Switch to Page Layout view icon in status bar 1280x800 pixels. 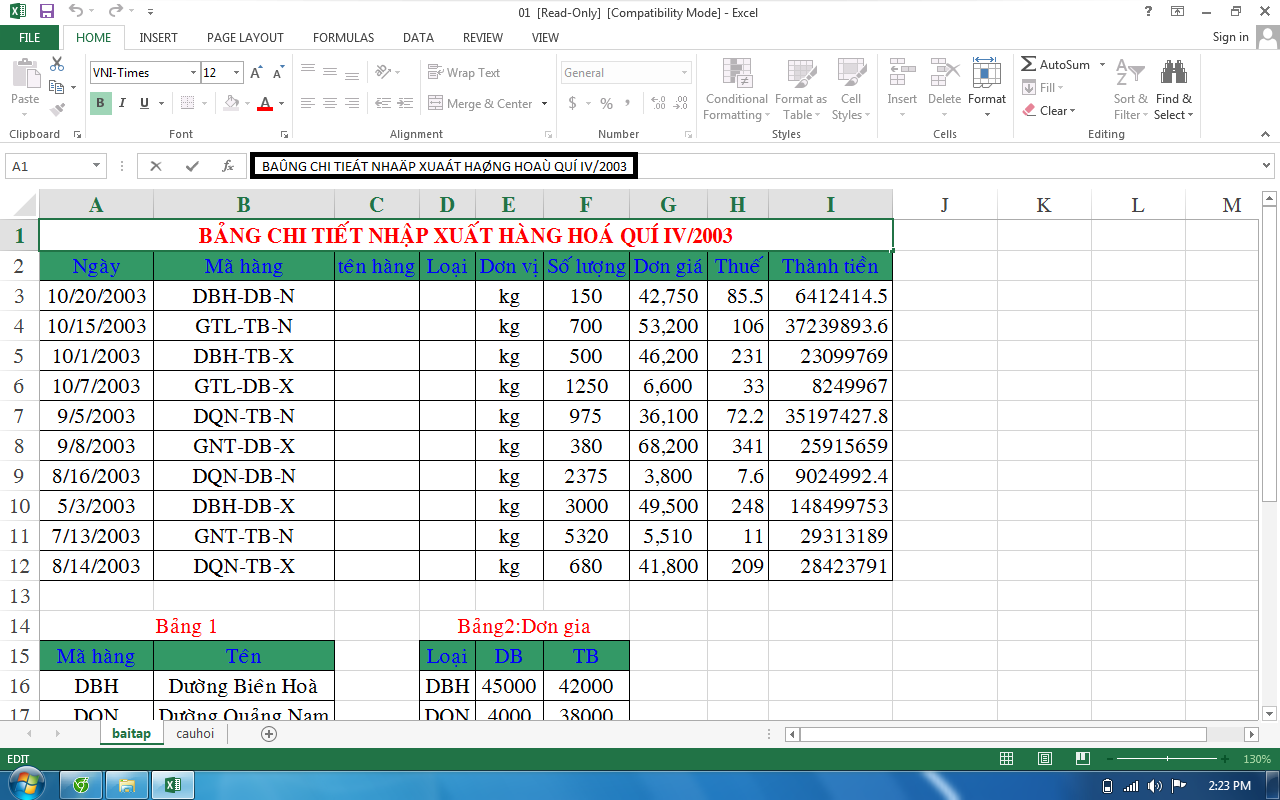point(1043,759)
